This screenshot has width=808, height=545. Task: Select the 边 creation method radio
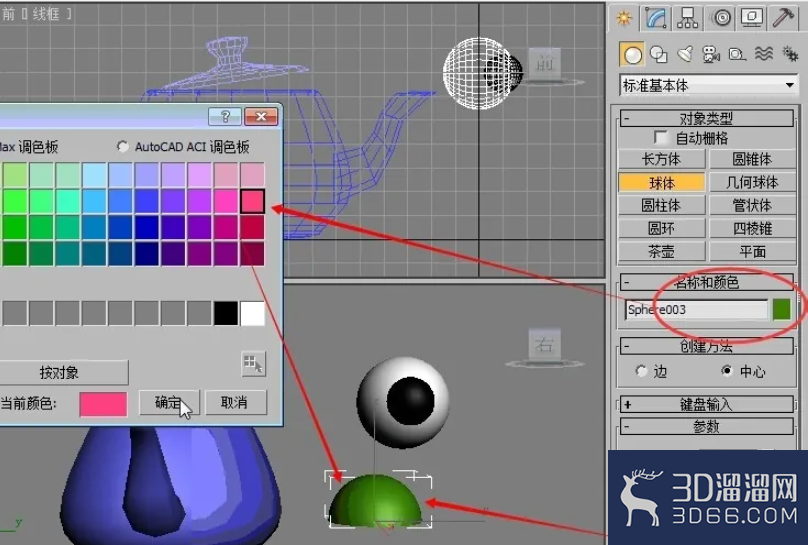641,371
